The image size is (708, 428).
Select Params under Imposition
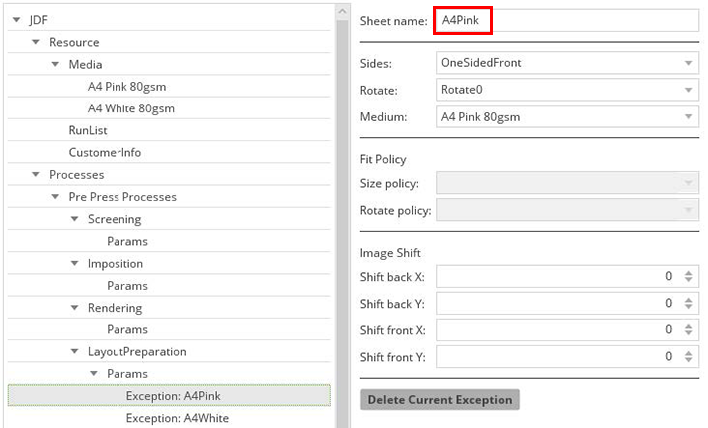pyautogui.click(x=127, y=285)
